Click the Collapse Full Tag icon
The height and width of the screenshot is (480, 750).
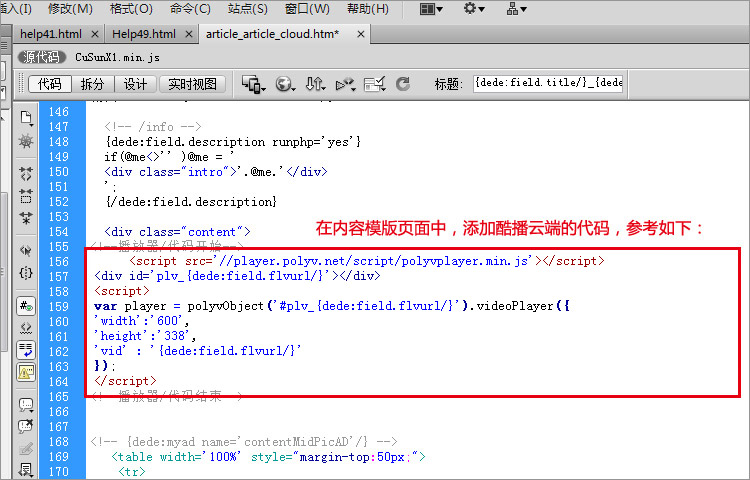(26, 173)
